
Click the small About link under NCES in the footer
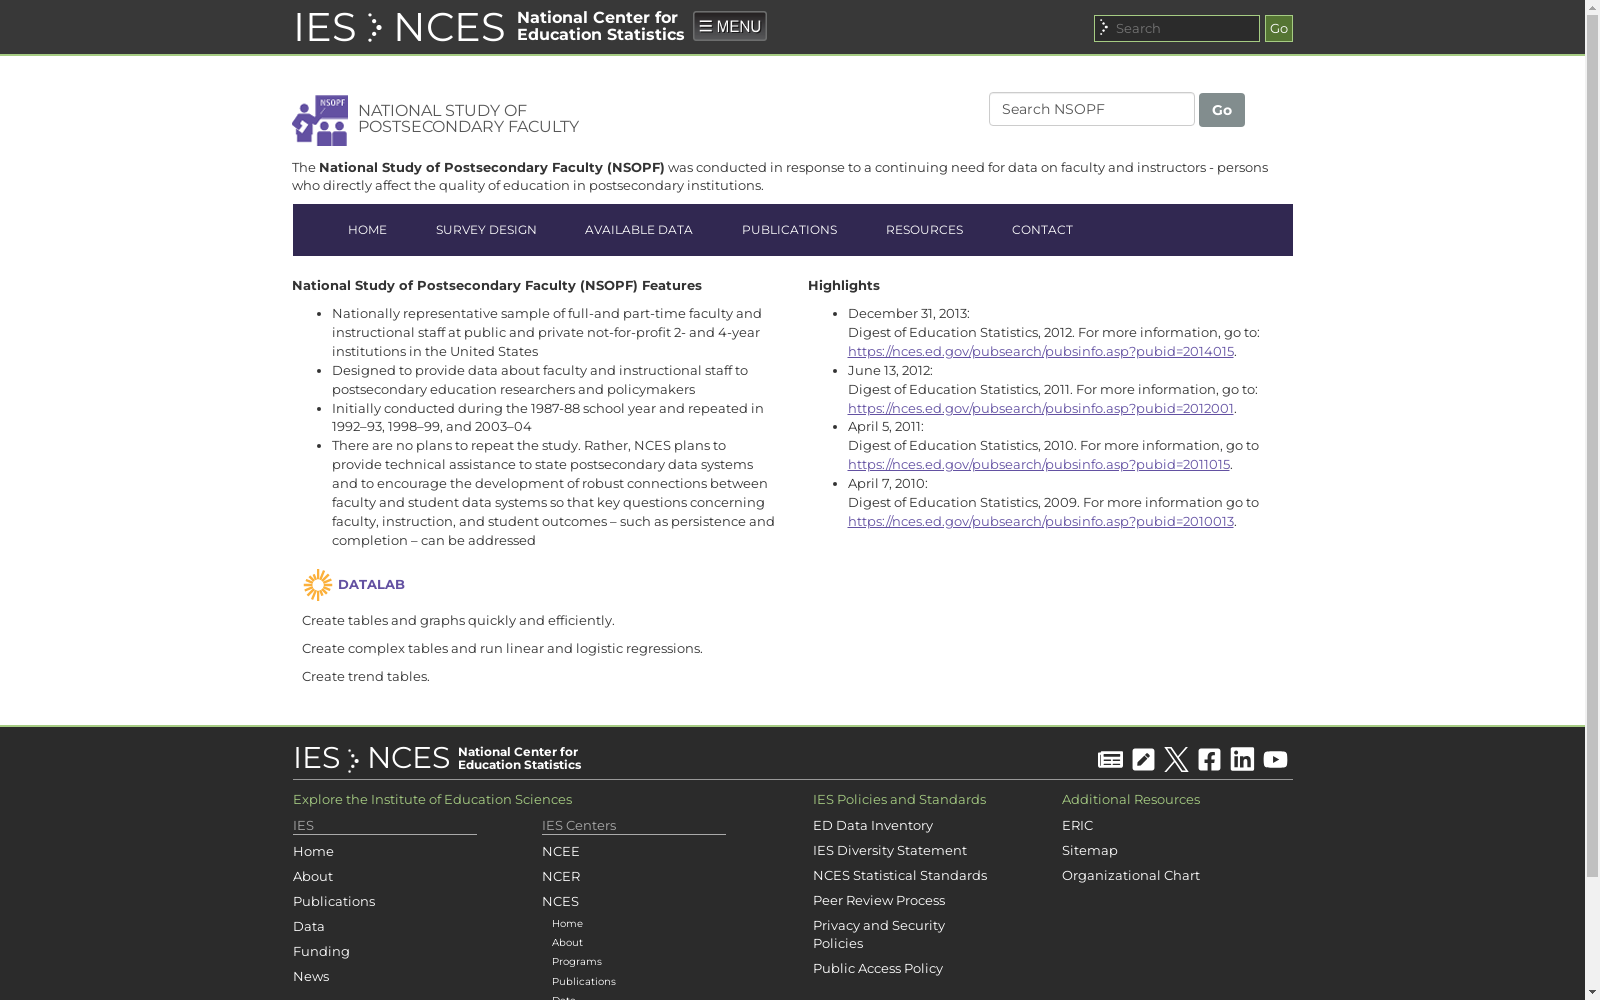point(567,943)
